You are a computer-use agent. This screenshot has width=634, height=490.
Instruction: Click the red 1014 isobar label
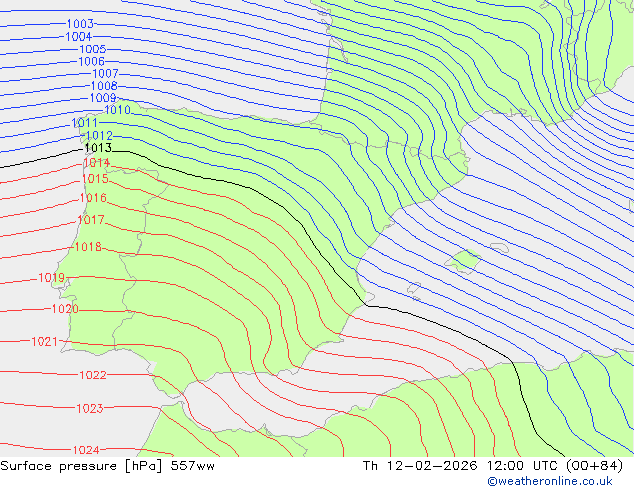click(x=96, y=163)
